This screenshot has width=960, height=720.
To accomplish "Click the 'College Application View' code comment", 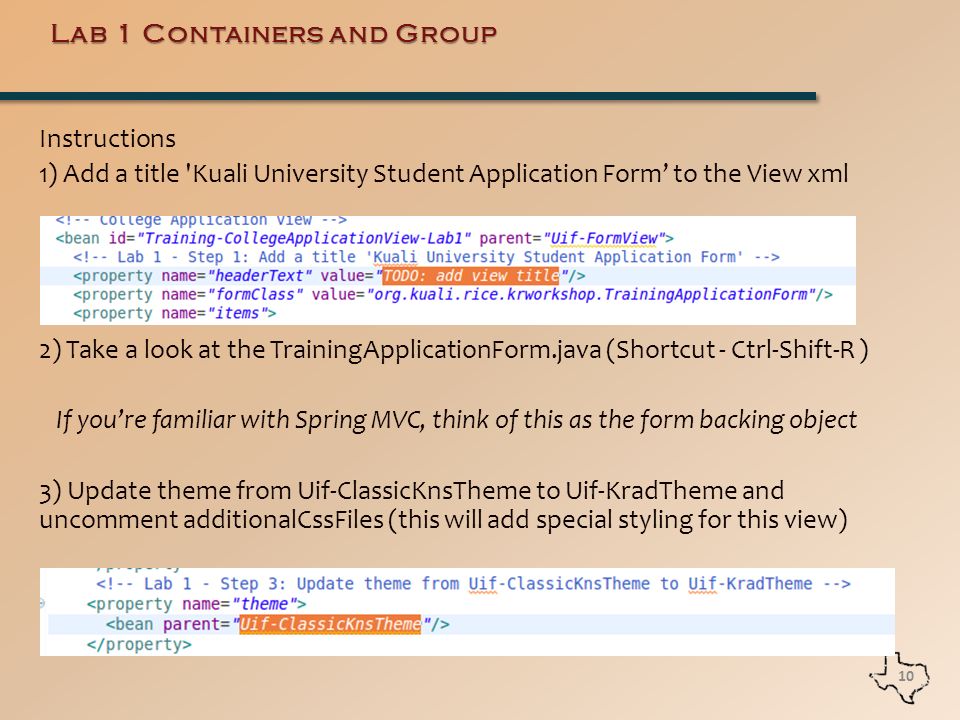I will click(201, 220).
